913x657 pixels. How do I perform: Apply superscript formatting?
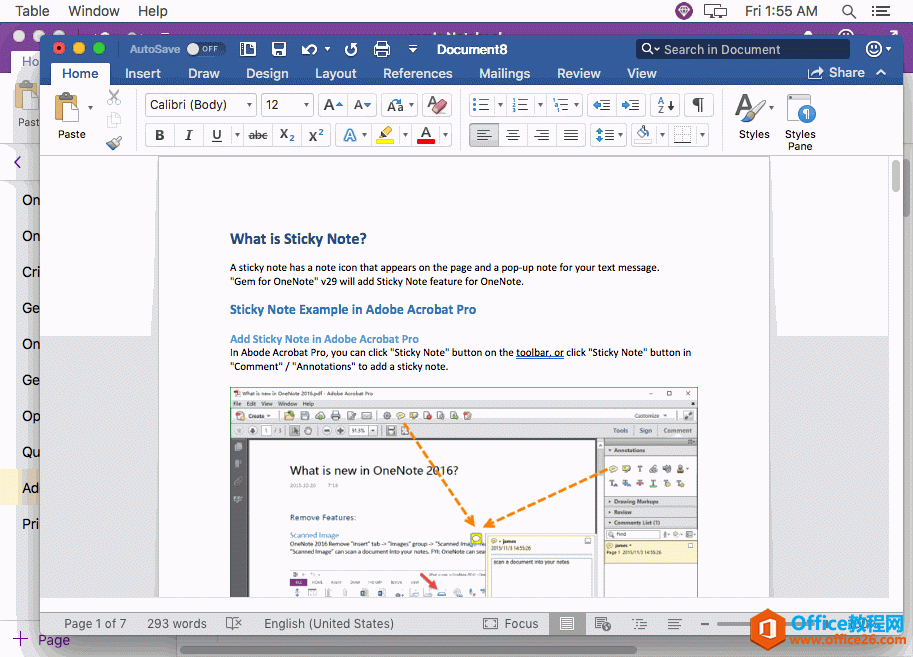point(316,135)
